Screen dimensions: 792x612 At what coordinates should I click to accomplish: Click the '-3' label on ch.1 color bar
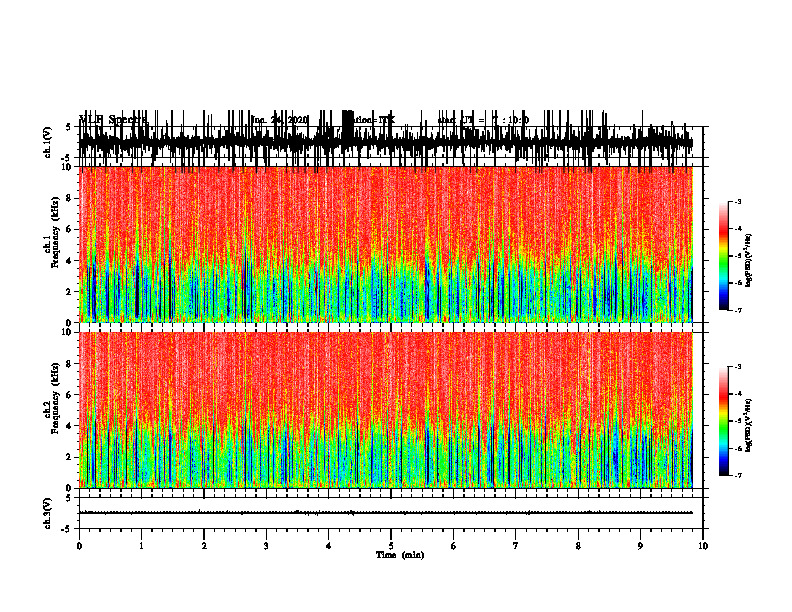(x=738, y=201)
